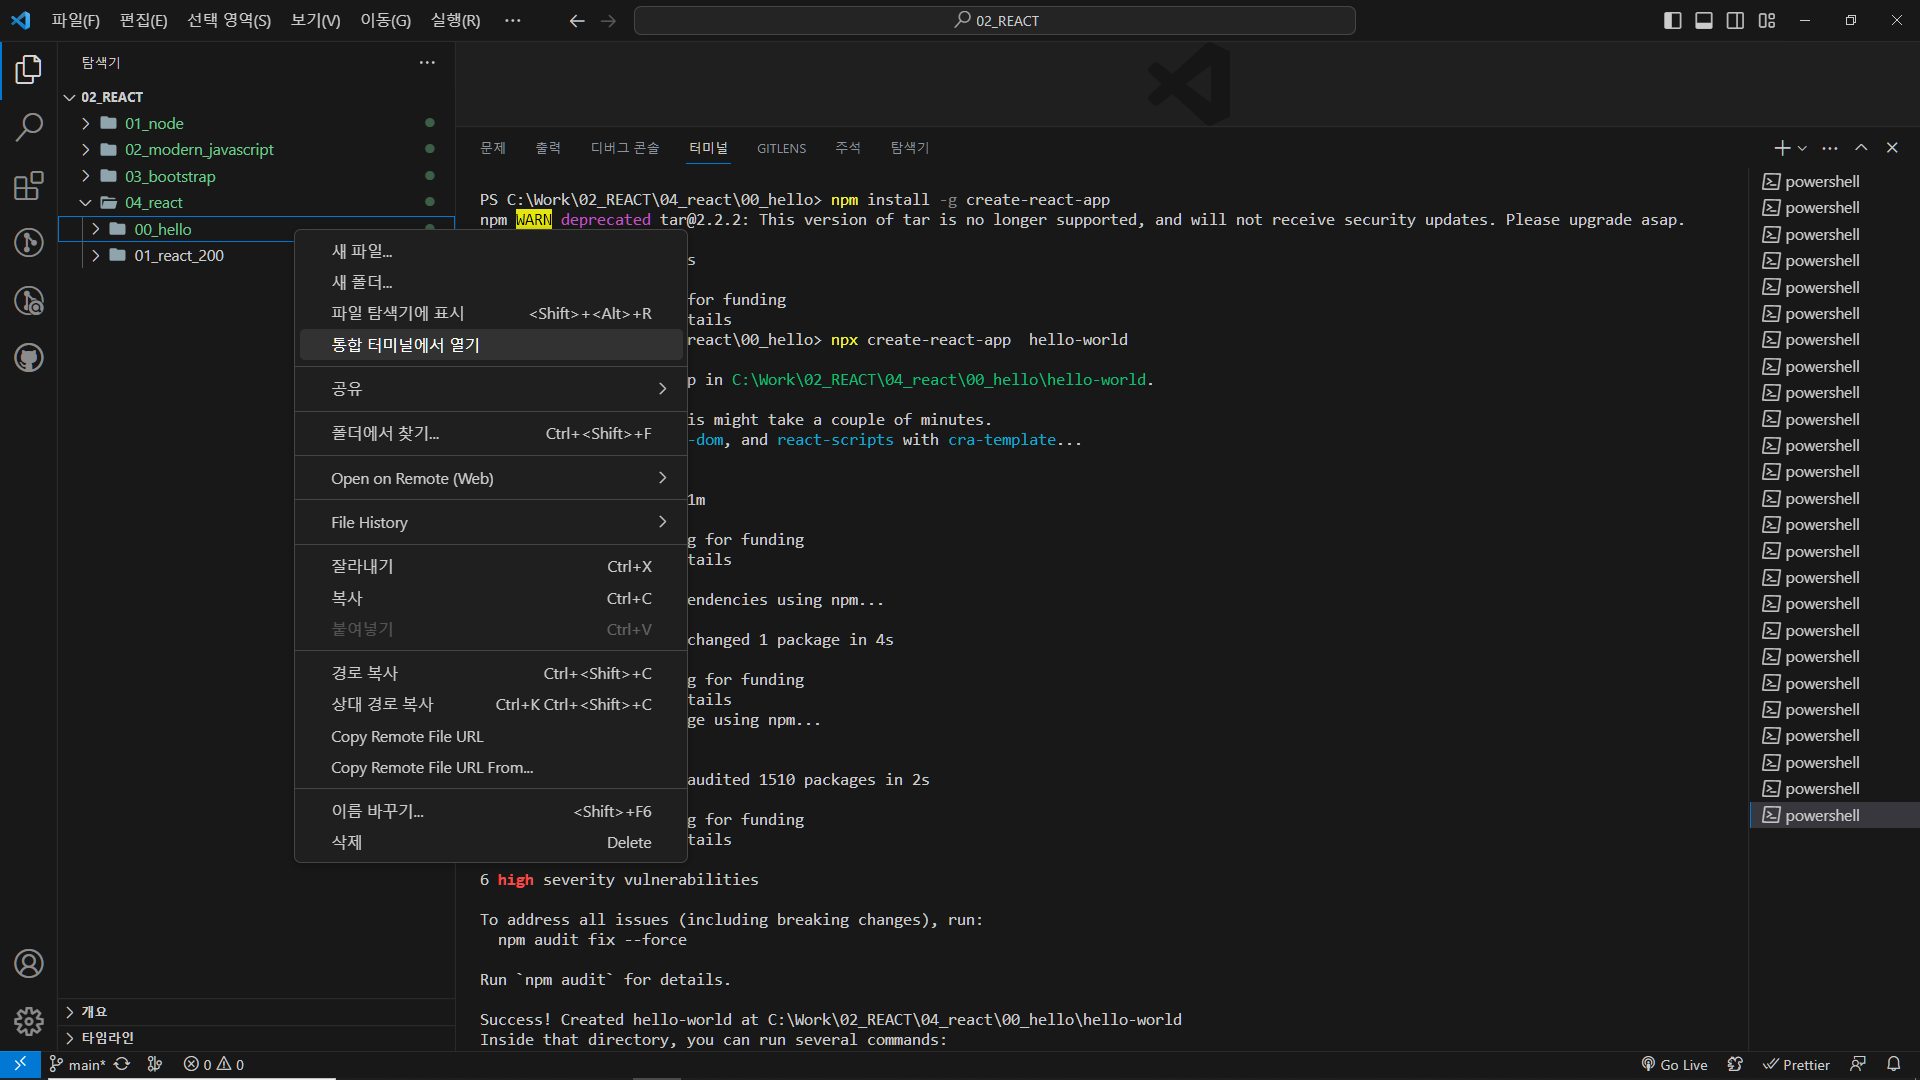Toggle the primary side bar layout icon
The width and height of the screenshot is (1920, 1080).
click(x=1672, y=21)
